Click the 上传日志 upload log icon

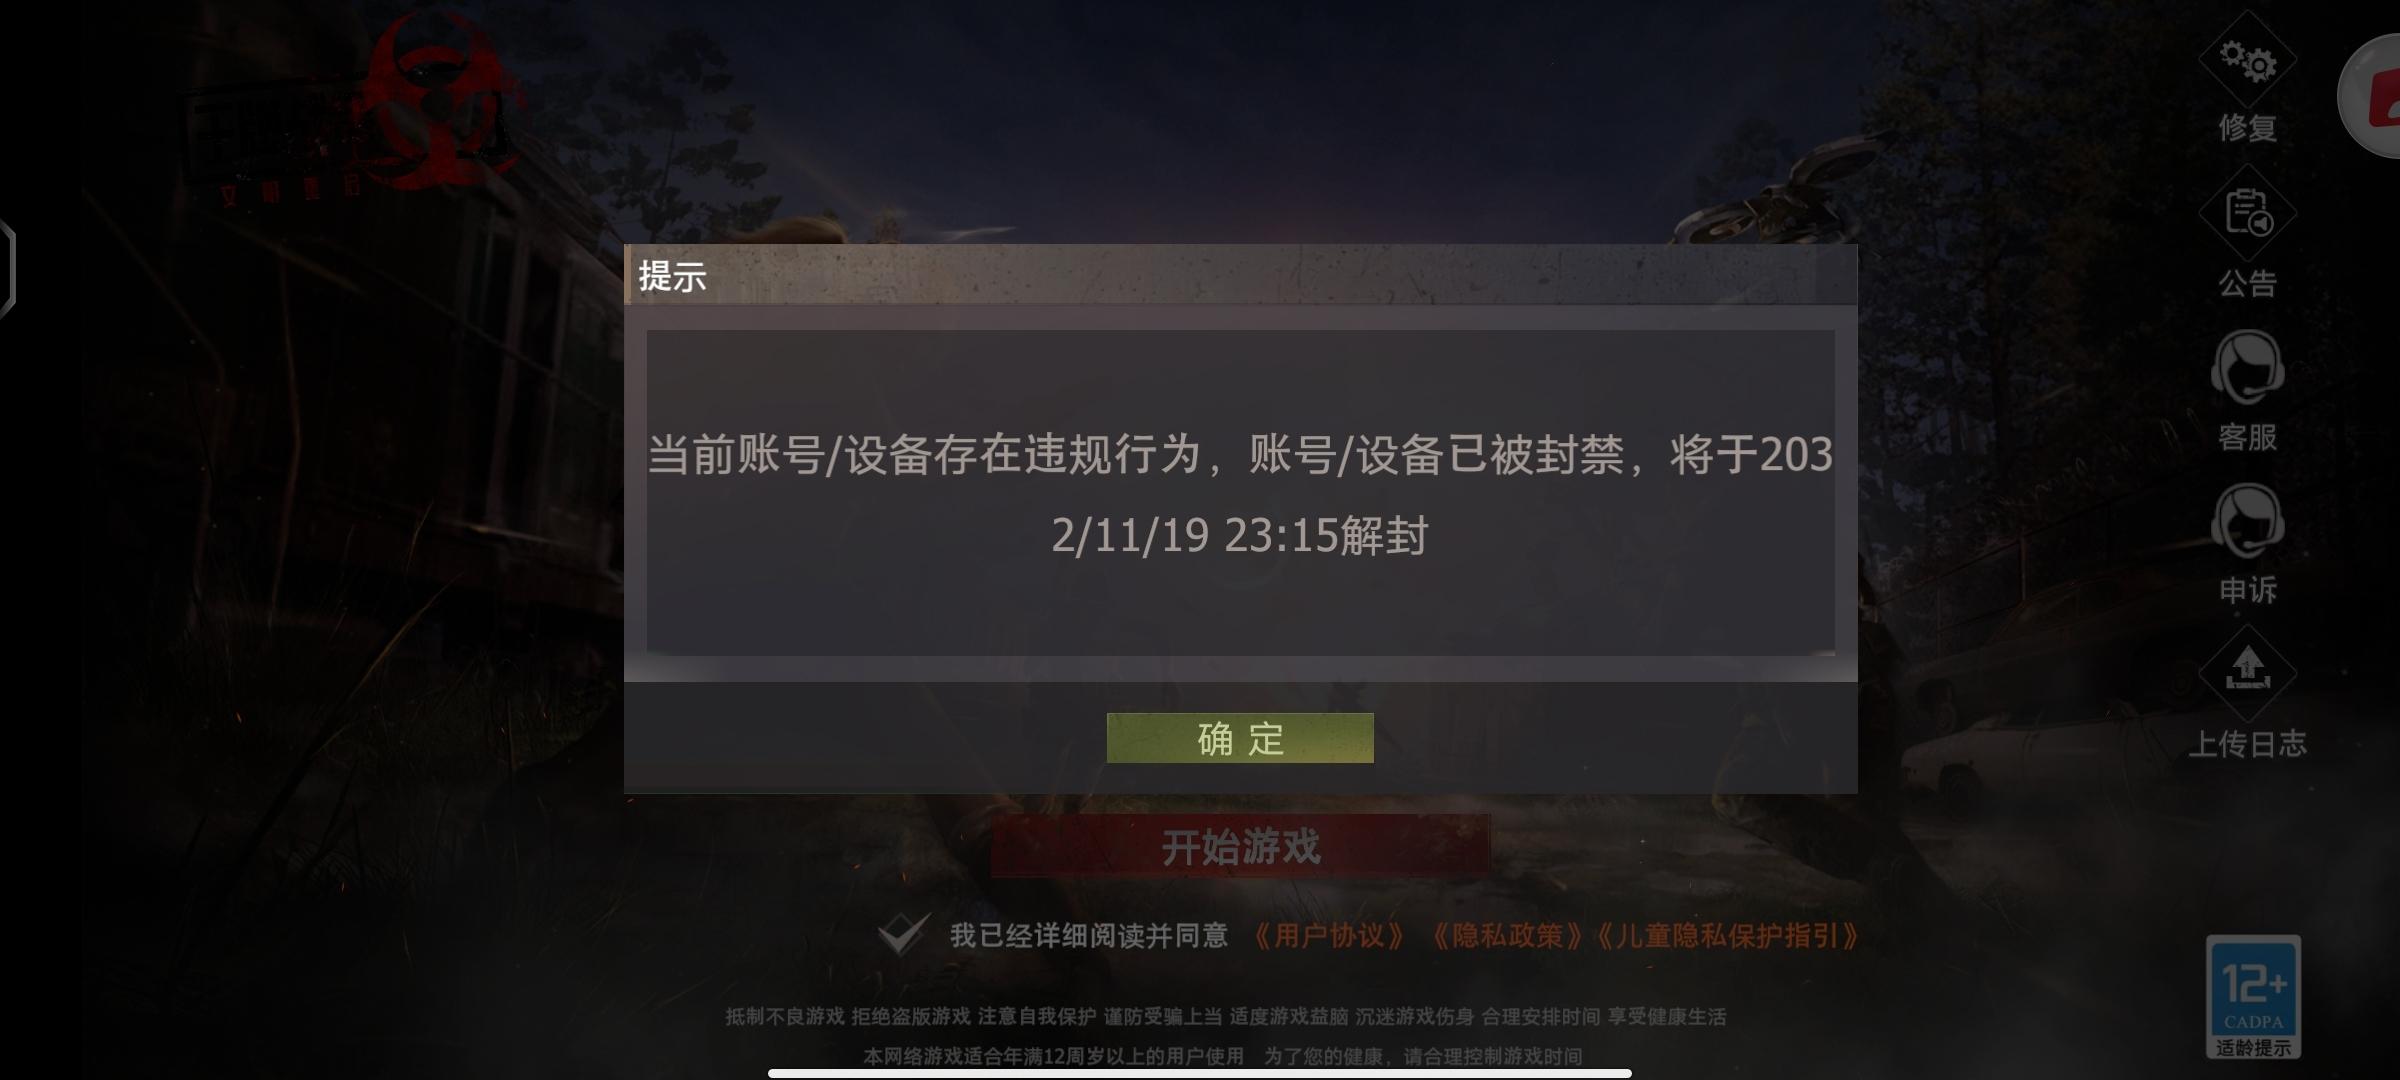(x=2248, y=672)
